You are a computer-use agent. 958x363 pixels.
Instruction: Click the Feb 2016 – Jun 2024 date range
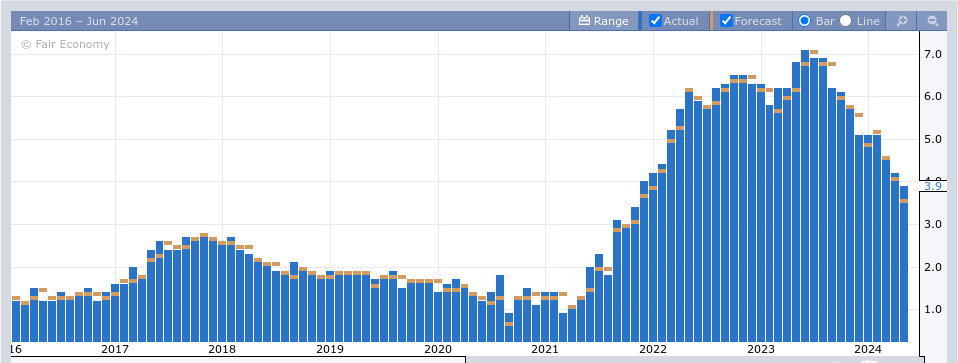(x=79, y=21)
